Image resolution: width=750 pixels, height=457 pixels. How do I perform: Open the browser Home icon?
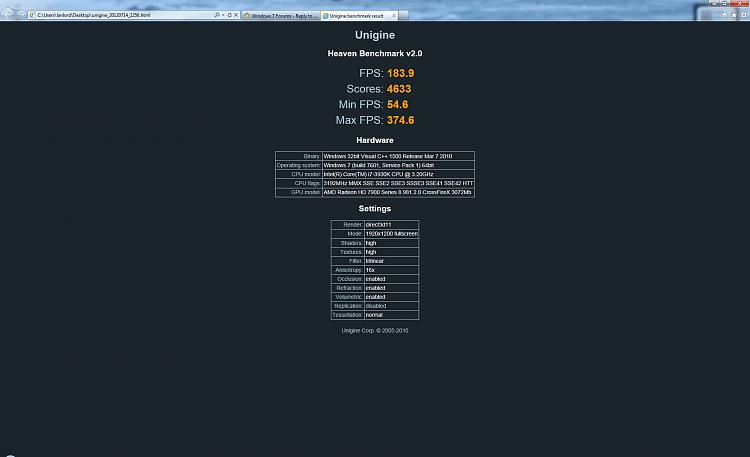point(724,15)
